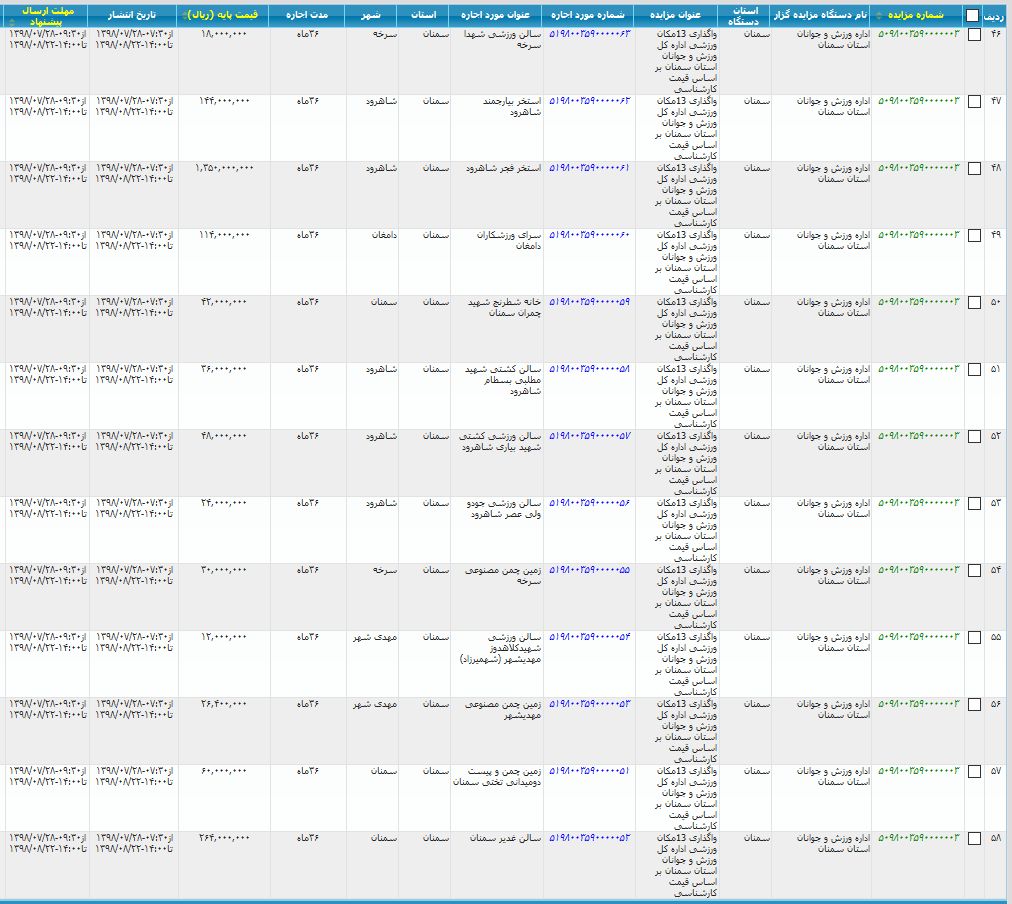Toggle the select-all checkbox in table header

tap(973, 15)
